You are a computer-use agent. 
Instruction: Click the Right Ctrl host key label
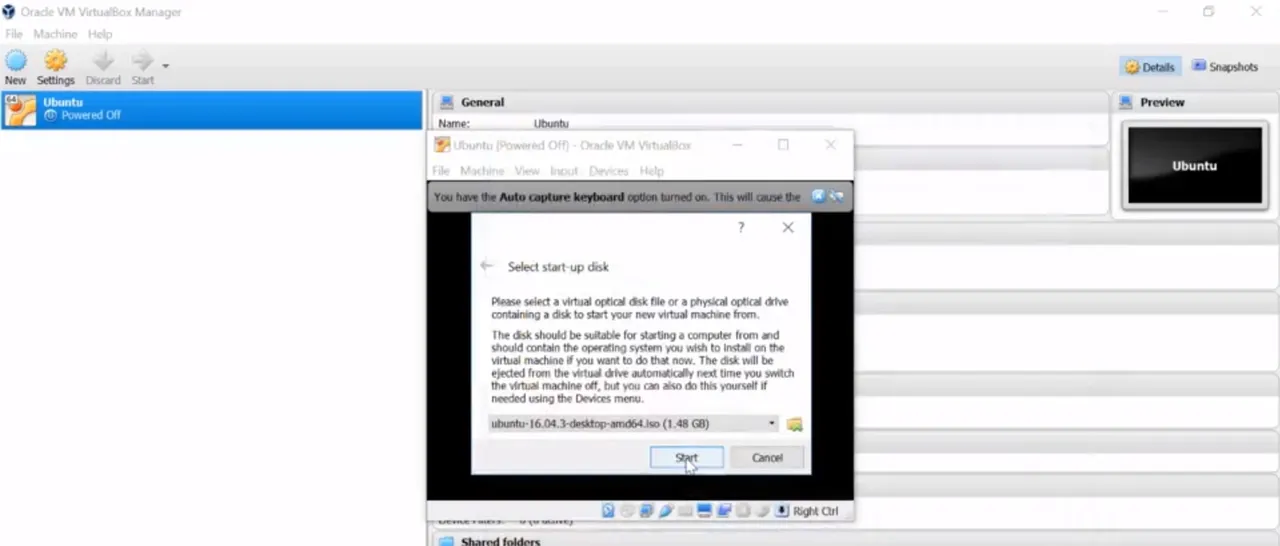[815, 511]
